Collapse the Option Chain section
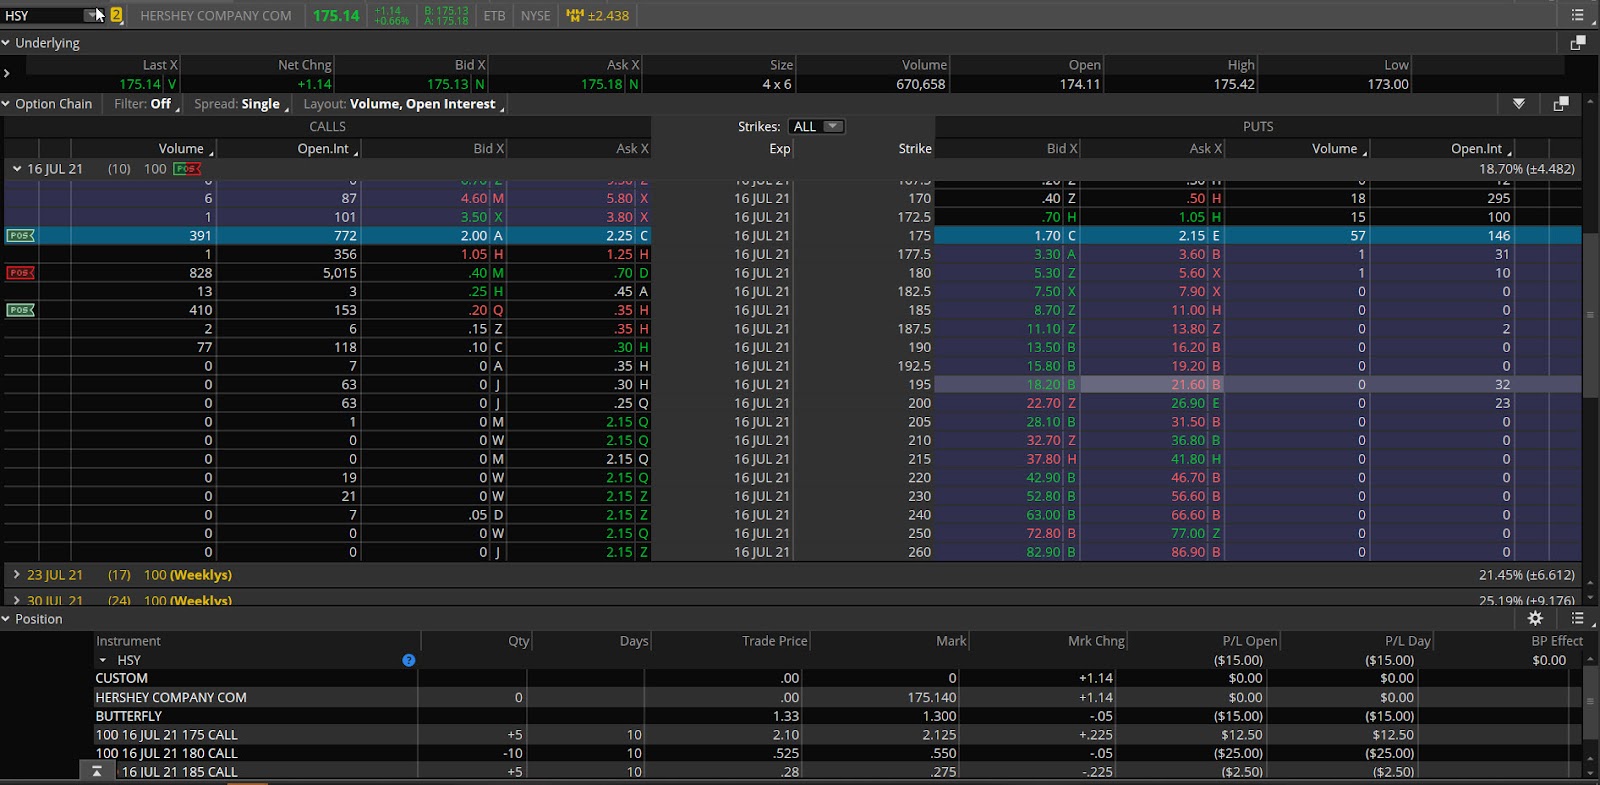 [x=6, y=104]
